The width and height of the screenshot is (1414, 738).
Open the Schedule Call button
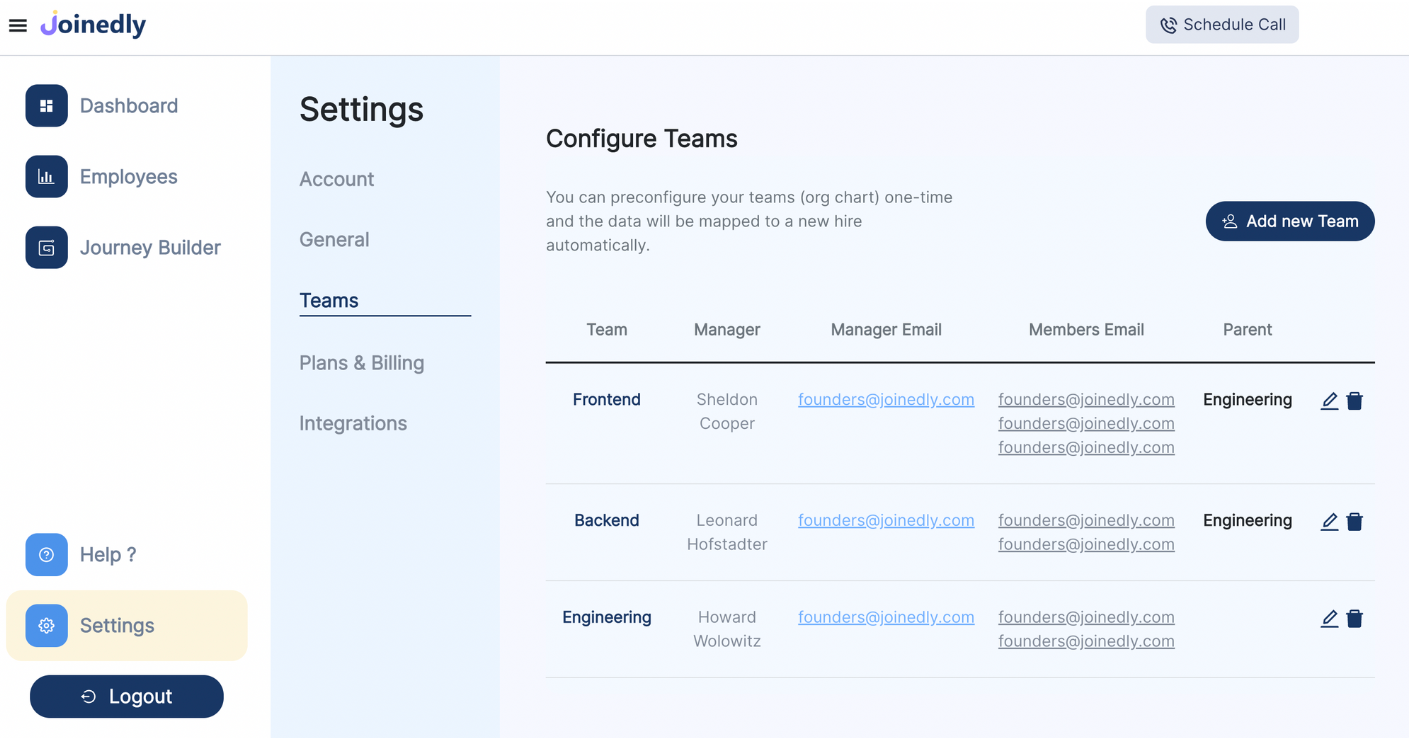pos(1222,24)
